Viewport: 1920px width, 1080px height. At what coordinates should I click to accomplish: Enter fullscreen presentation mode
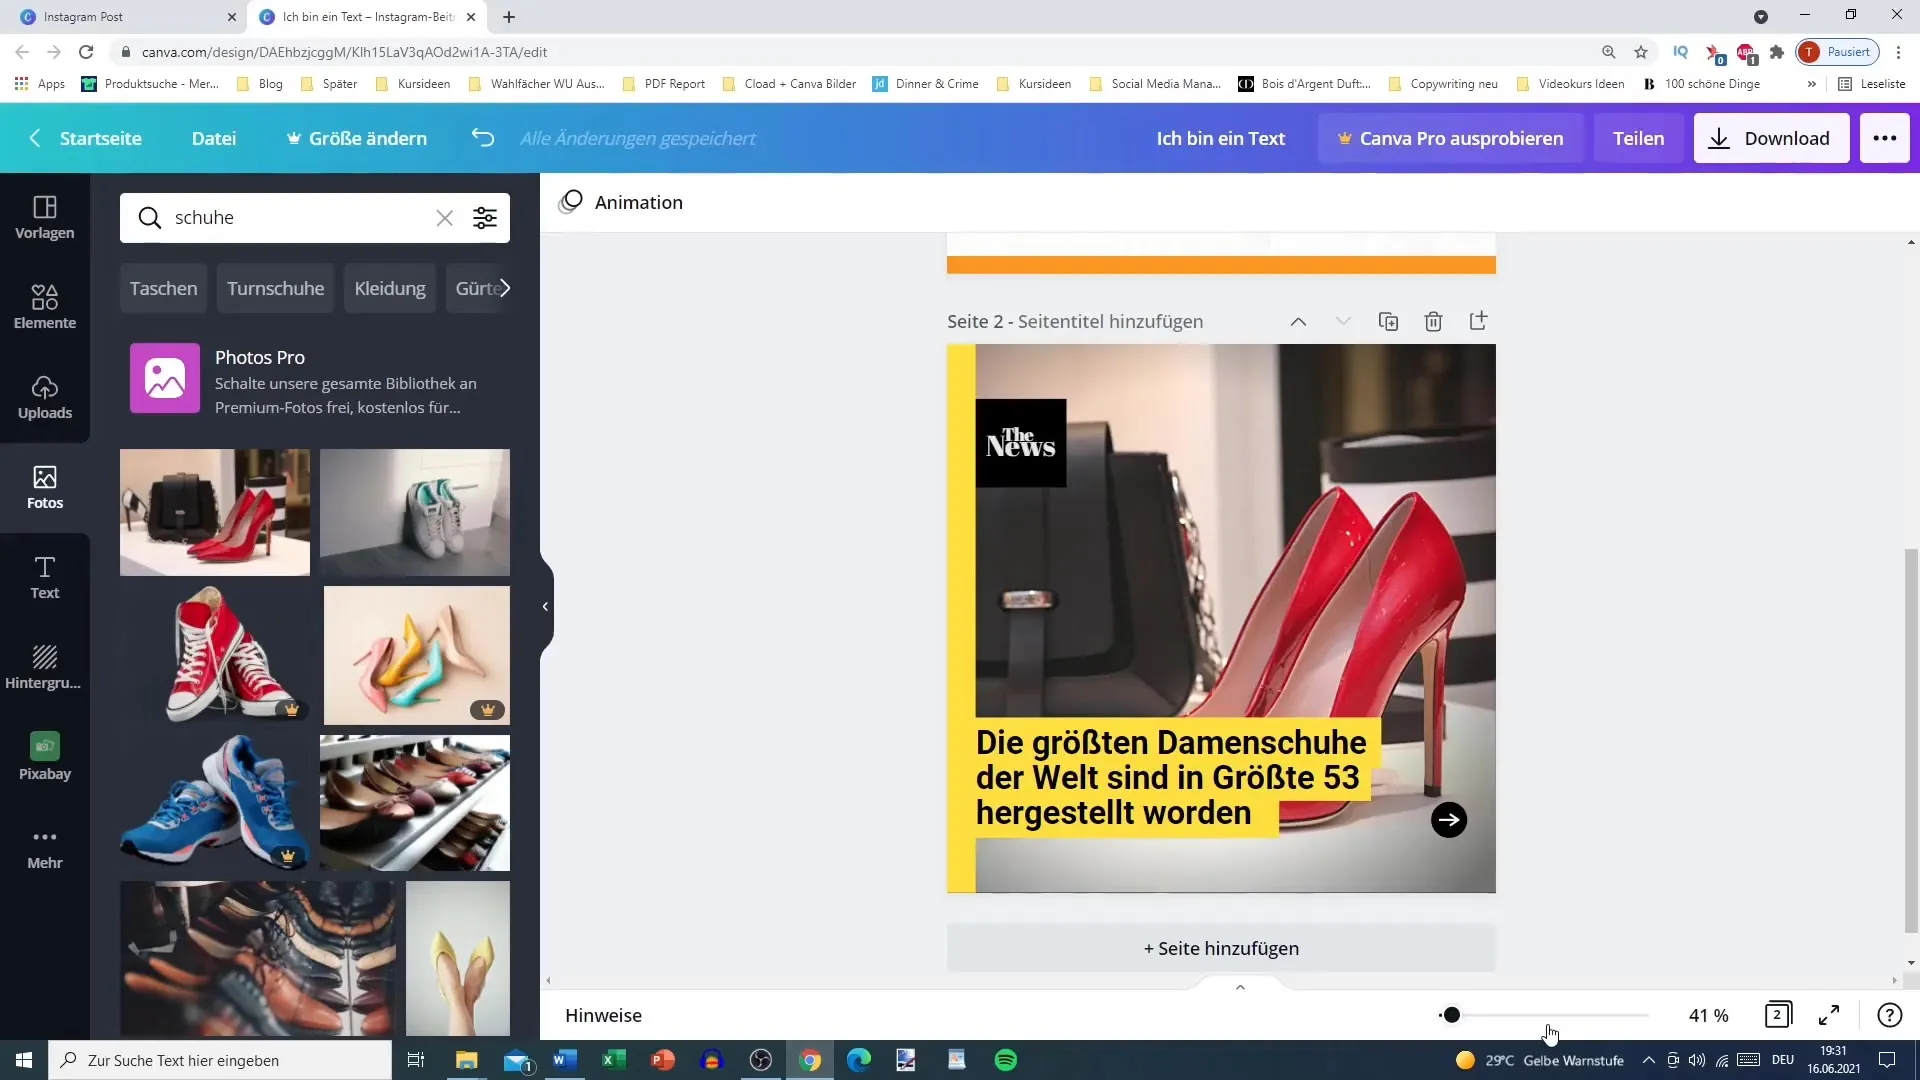1829,1015
